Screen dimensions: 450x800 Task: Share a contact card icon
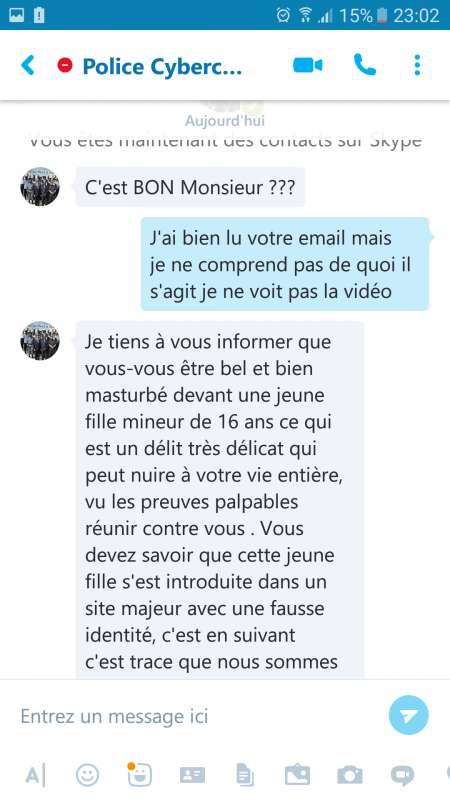pos(192,776)
